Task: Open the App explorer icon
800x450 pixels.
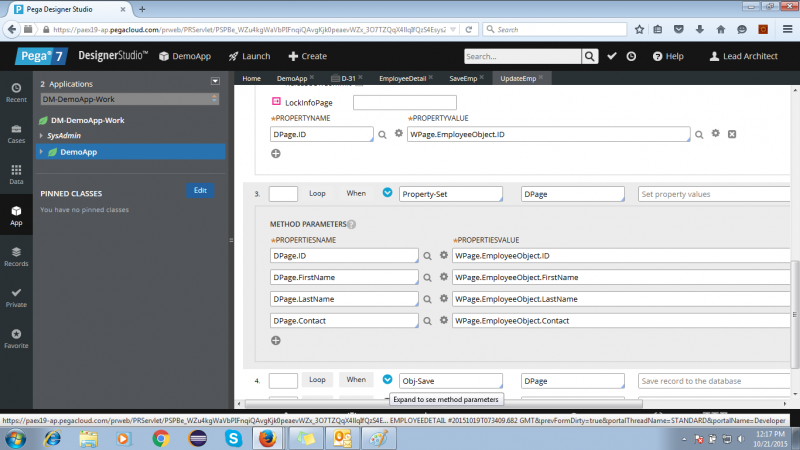Action: point(16,216)
